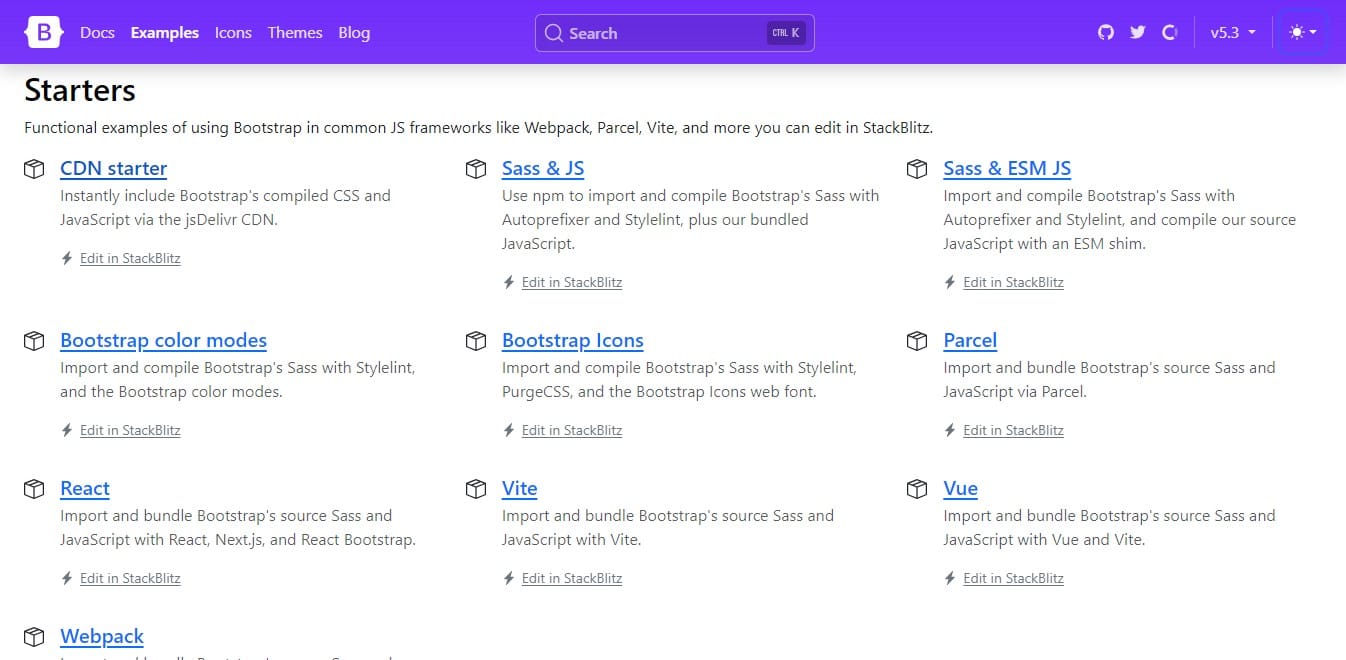This screenshot has height=660, width=1346.
Task: Navigate to the Themes section
Action: coord(294,33)
